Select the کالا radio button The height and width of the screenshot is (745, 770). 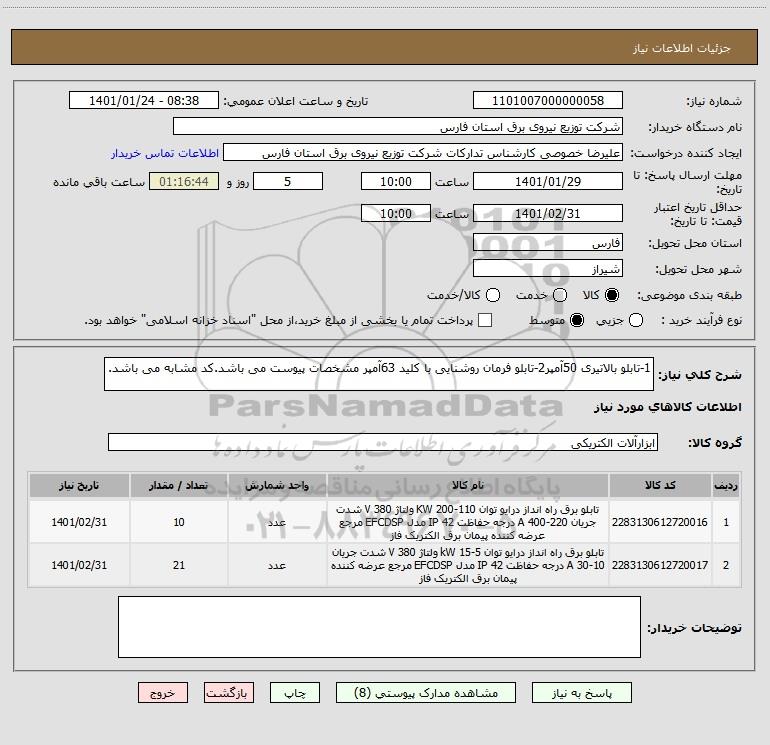point(612,295)
